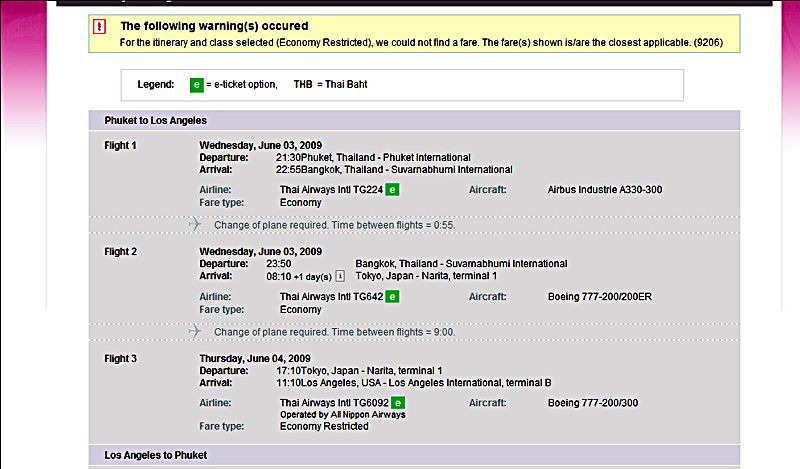Click Boeing 777-200/200ER aircraft text
Screen dimensions: 800x469
coord(600,297)
